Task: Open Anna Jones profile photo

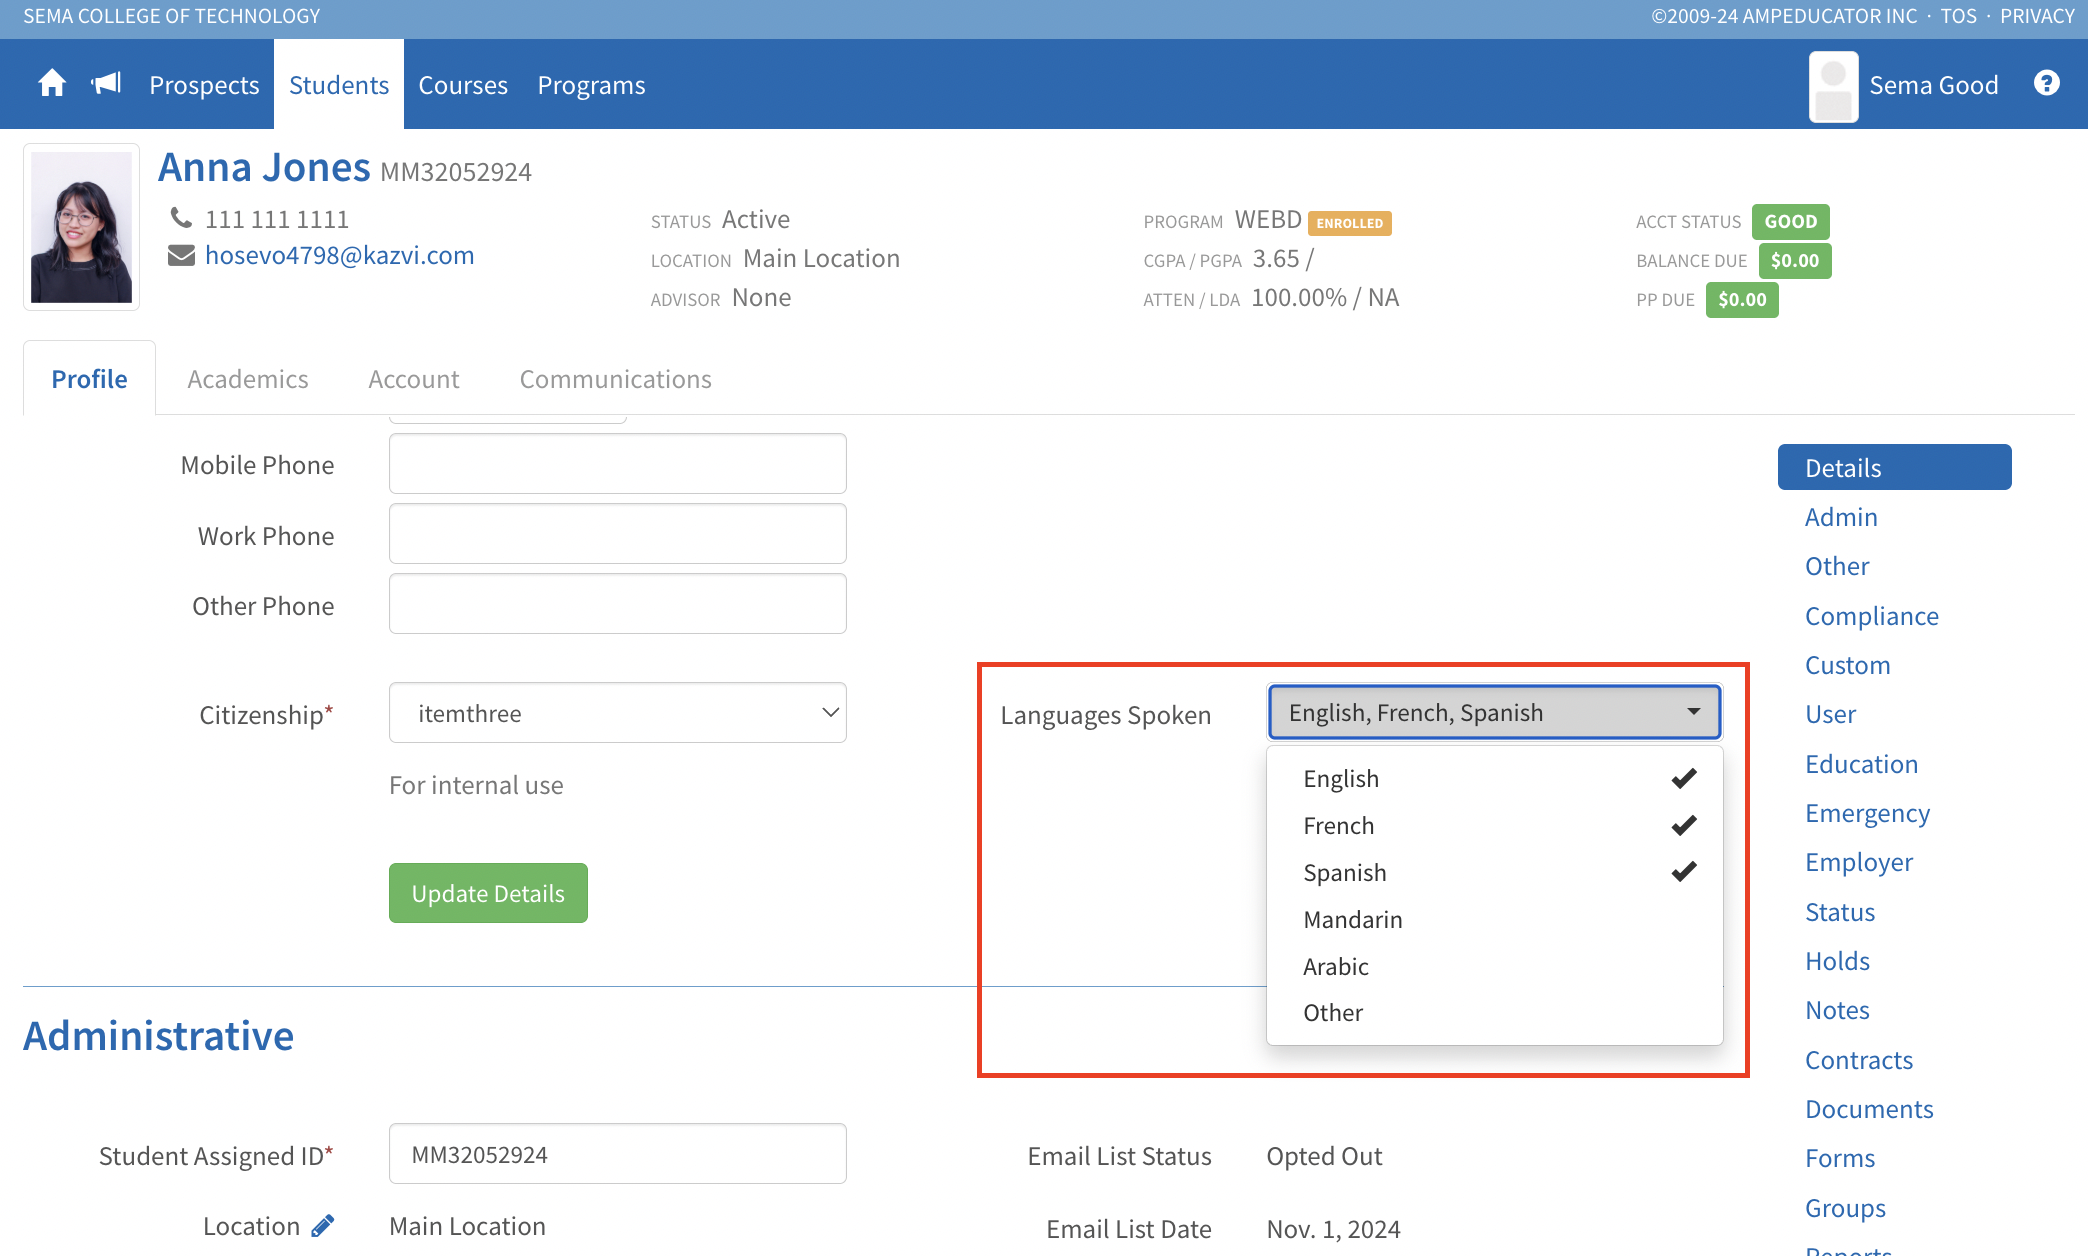Action: (81, 227)
